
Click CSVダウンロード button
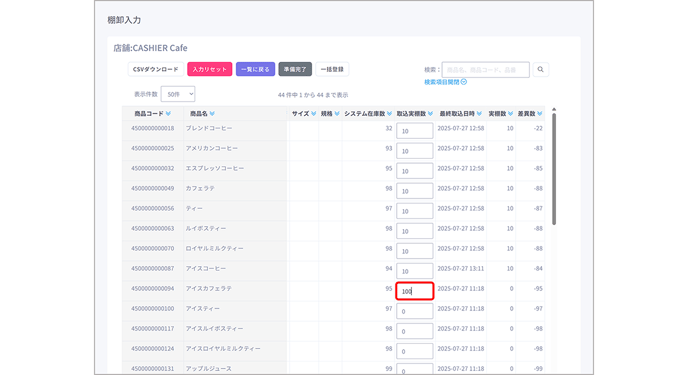point(156,69)
